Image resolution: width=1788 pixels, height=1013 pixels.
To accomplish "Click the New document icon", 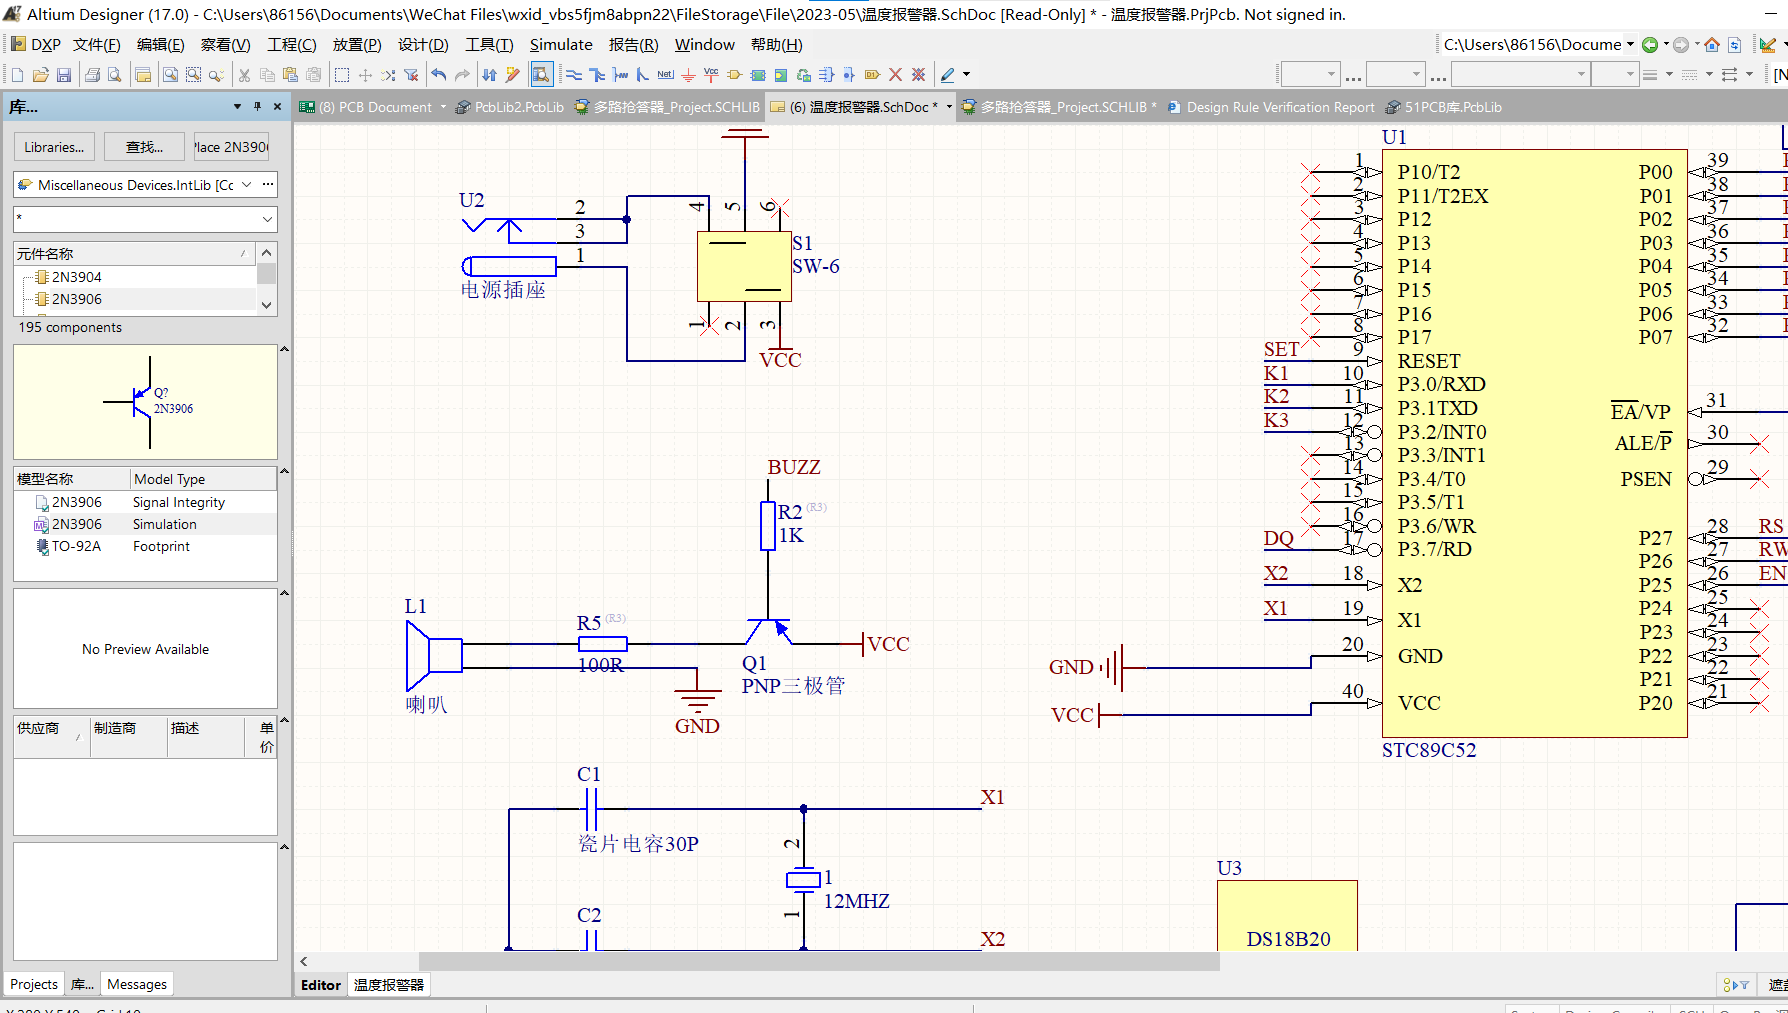I will click(x=17, y=75).
